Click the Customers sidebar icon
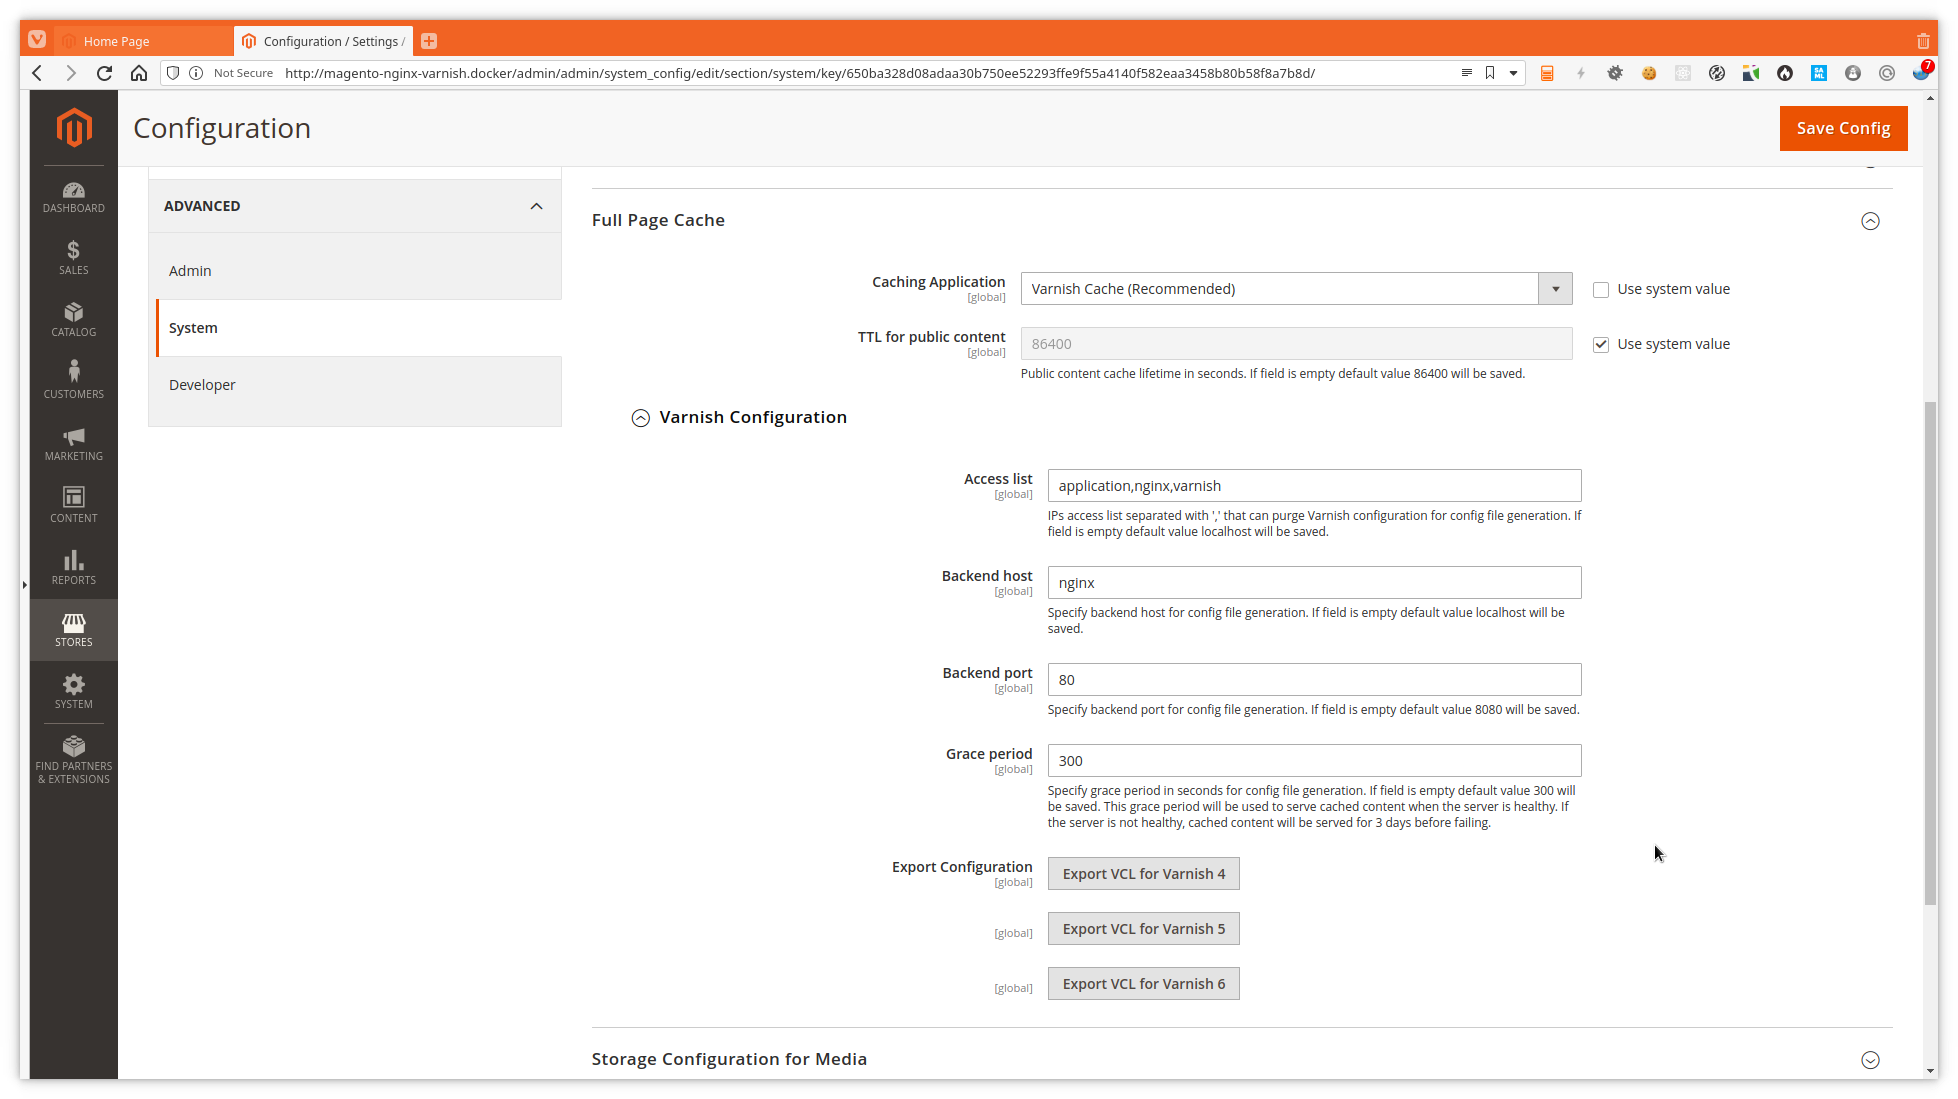This screenshot has height=1099, width=1958. point(73,378)
